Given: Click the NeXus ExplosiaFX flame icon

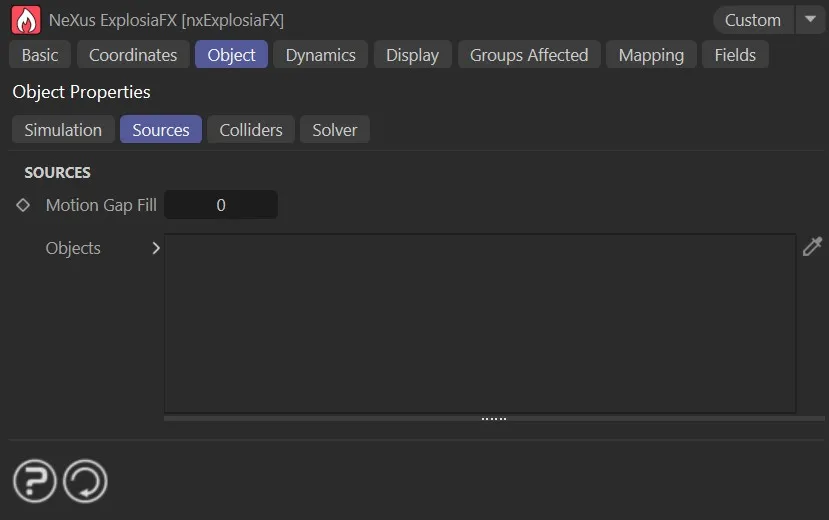Looking at the screenshot, I should tap(26, 20).
